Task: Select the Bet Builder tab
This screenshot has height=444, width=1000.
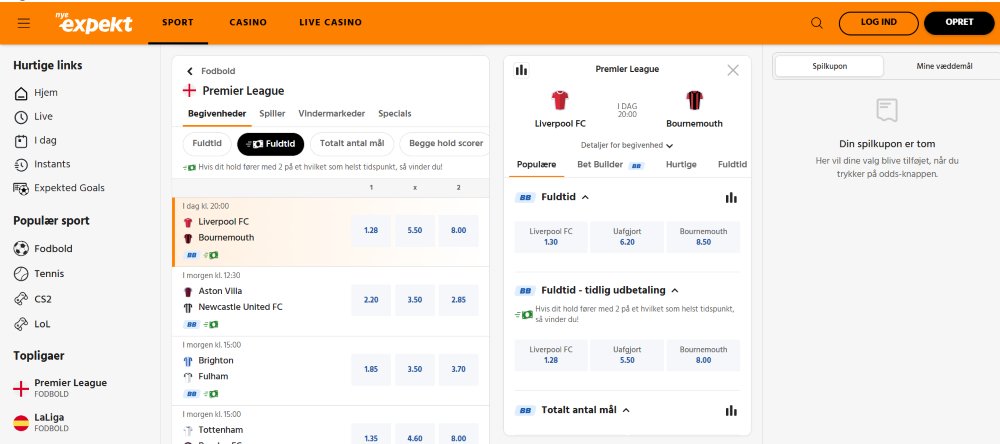Action: 610,165
